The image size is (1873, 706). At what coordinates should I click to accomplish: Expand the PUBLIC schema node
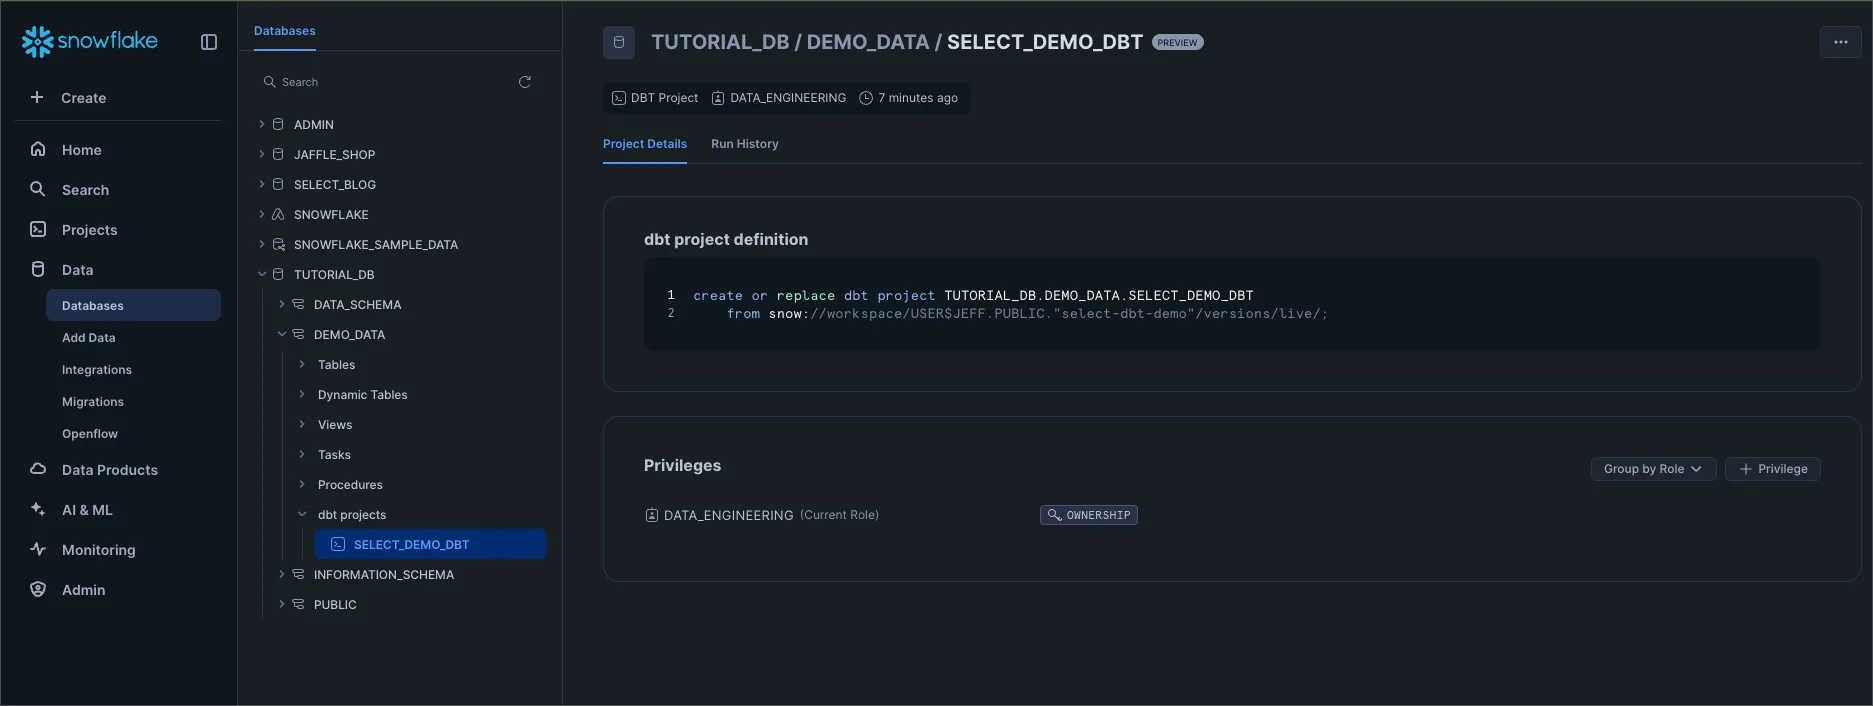tap(282, 604)
